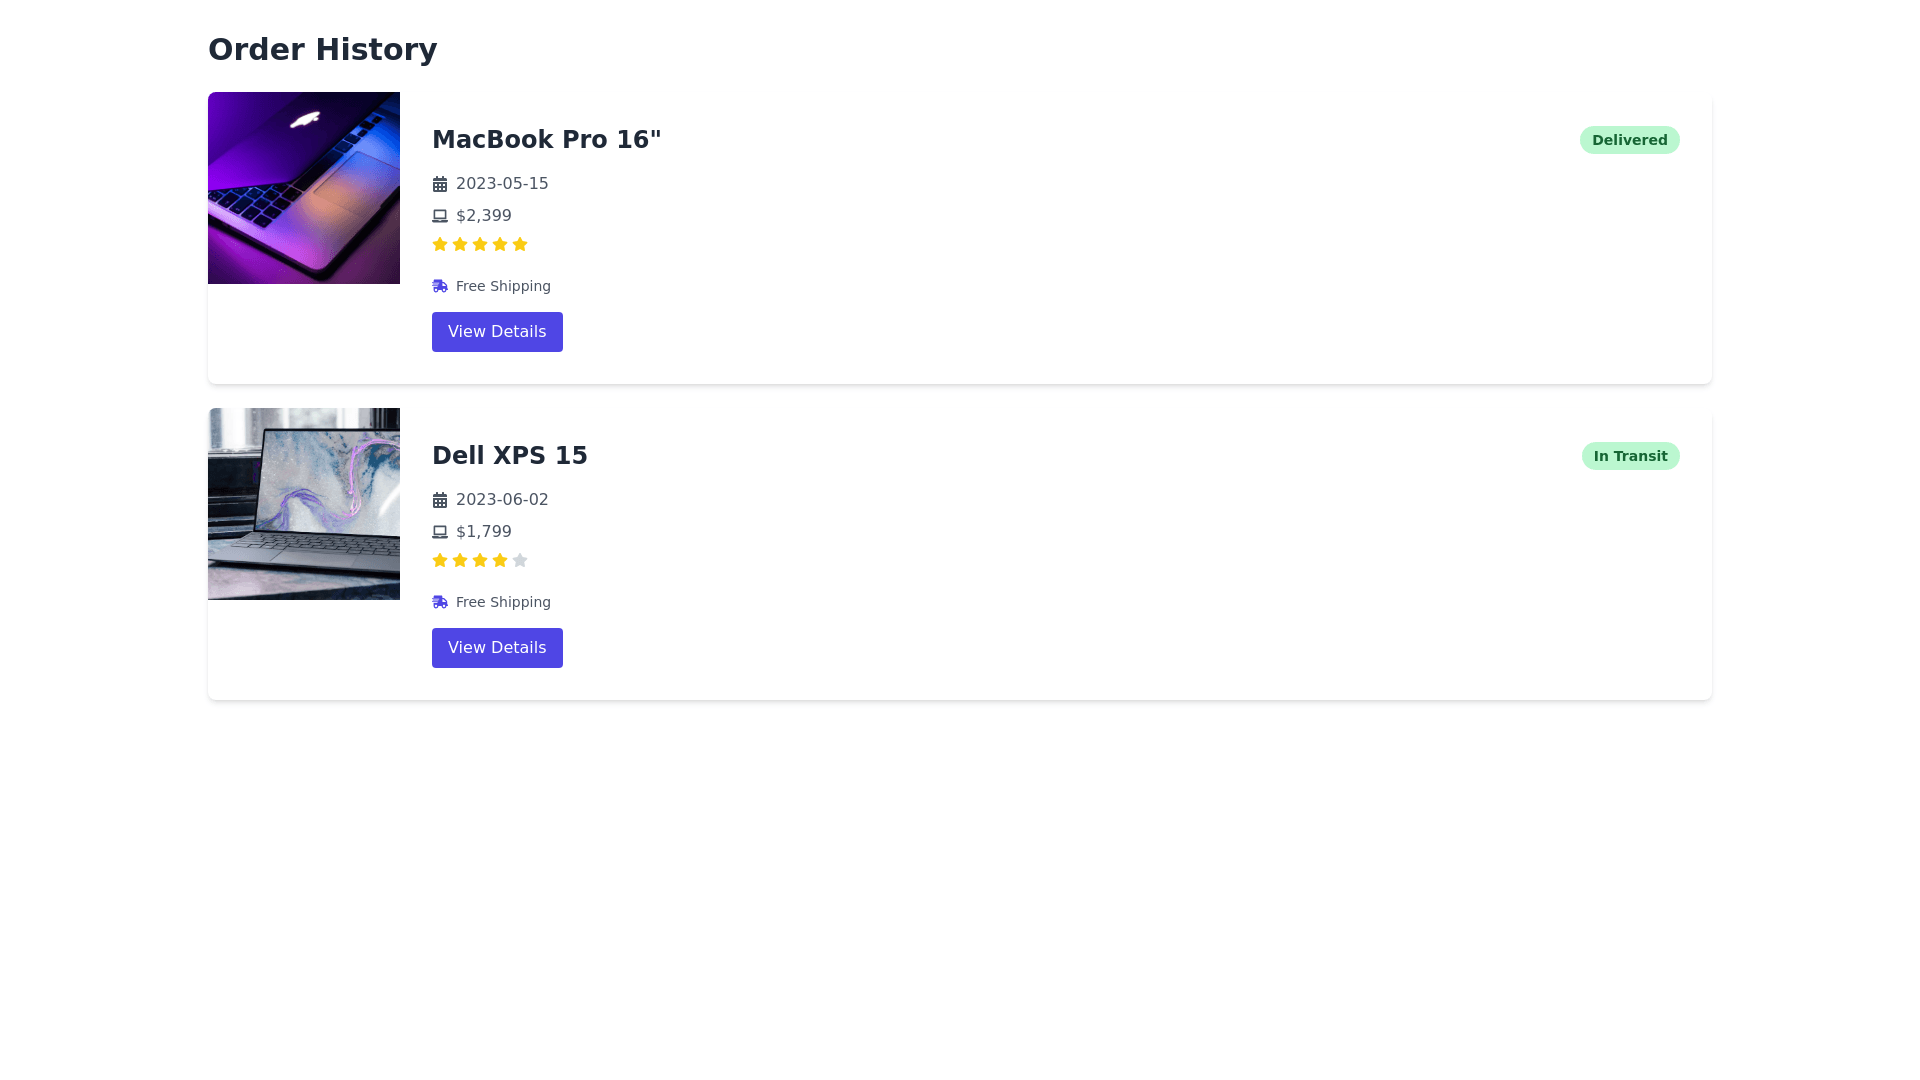The width and height of the screenshot is (1920, 1080).
Task: Select the MacBook Pro 16" title
Action: [547, 140]
